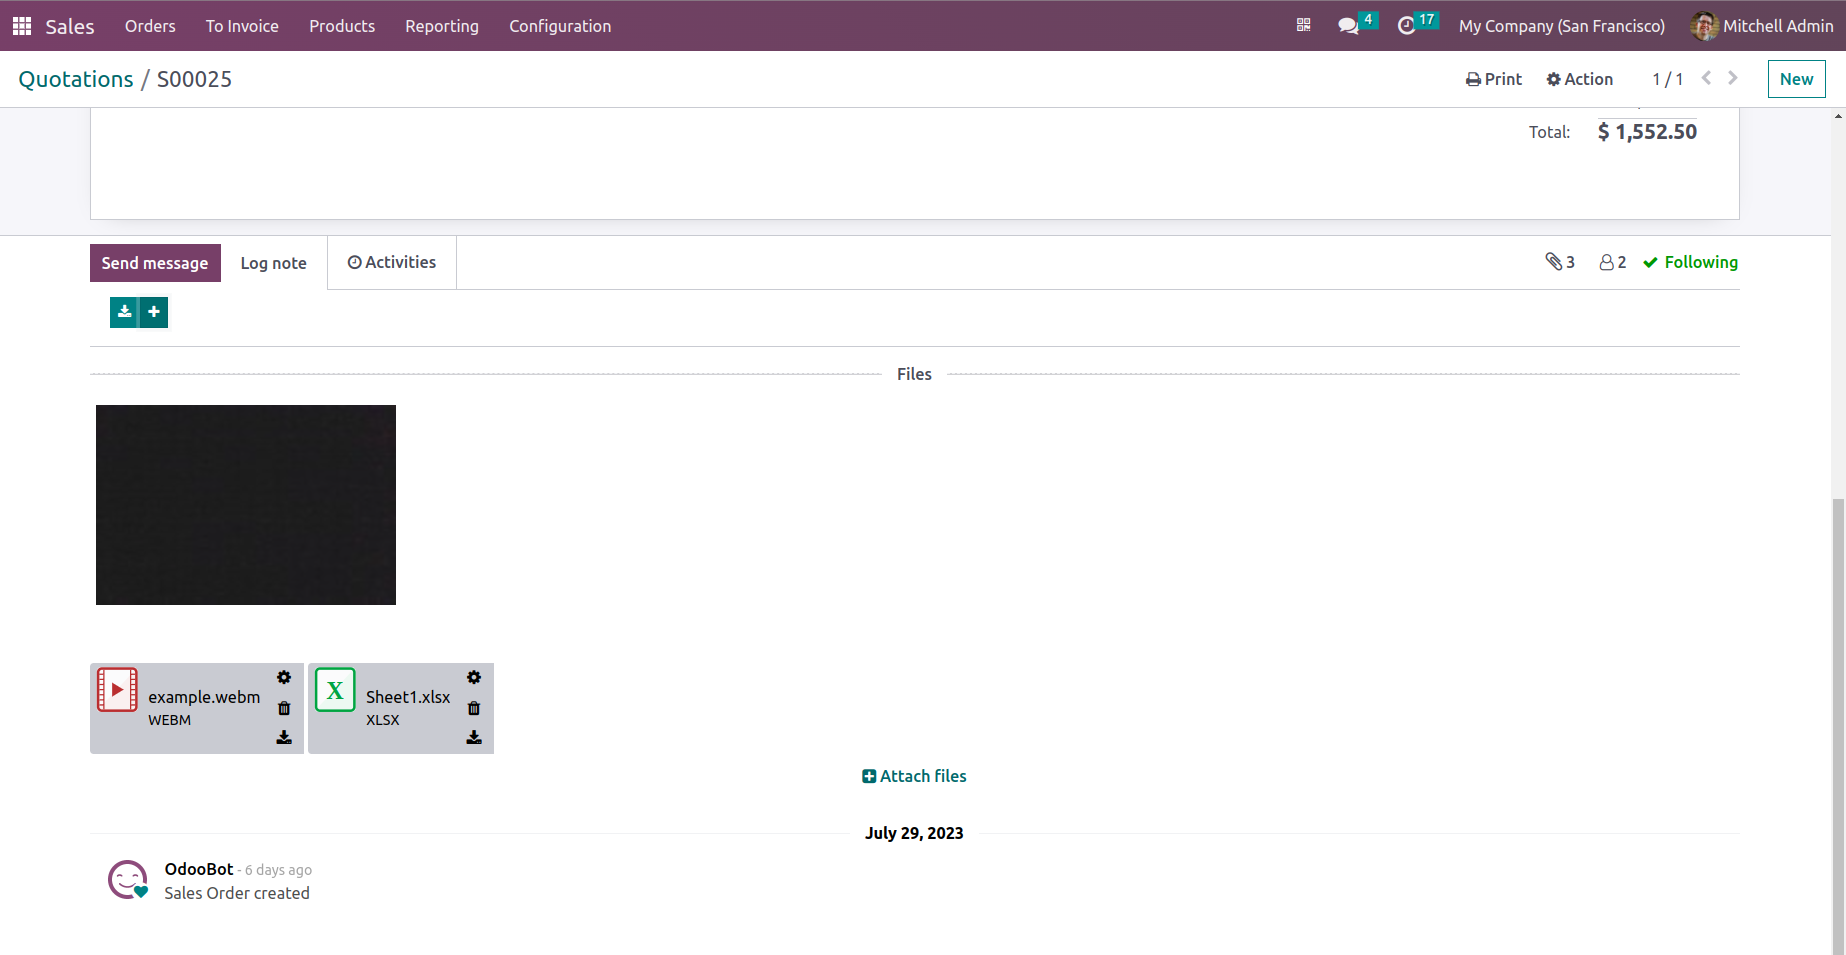The image size is (1846, 955).
Task: Click the total amount $ 1,552.50
Action: [x=1647, y=131]
